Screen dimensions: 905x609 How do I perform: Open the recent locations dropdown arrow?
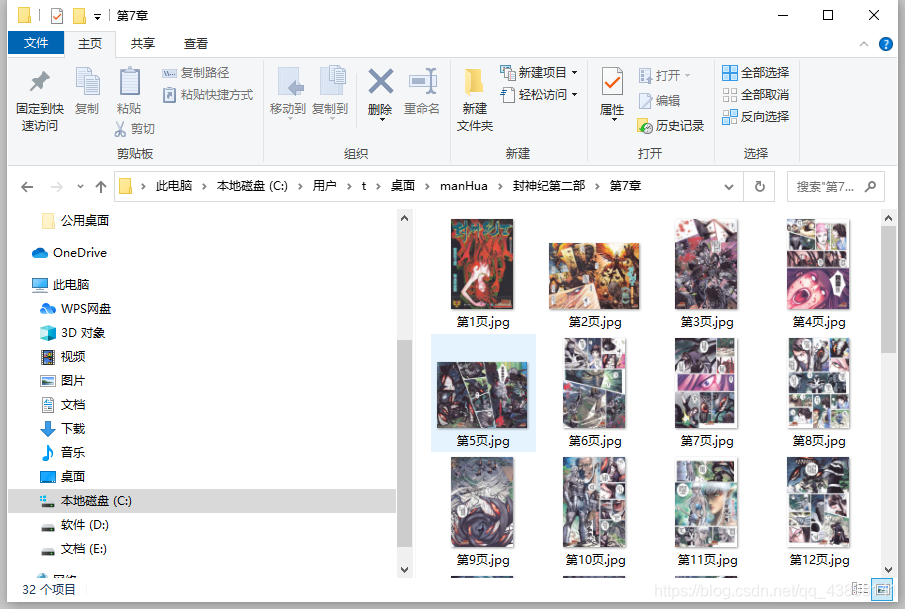point(80,186)
